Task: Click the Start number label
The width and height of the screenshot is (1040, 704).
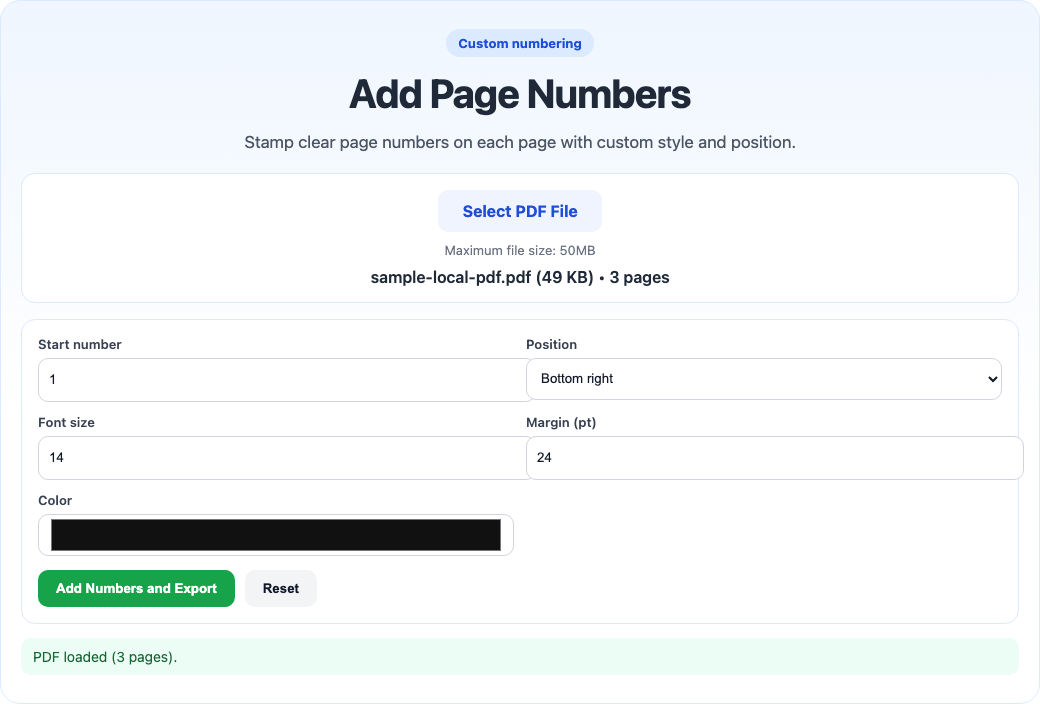Action: (79, 344)
